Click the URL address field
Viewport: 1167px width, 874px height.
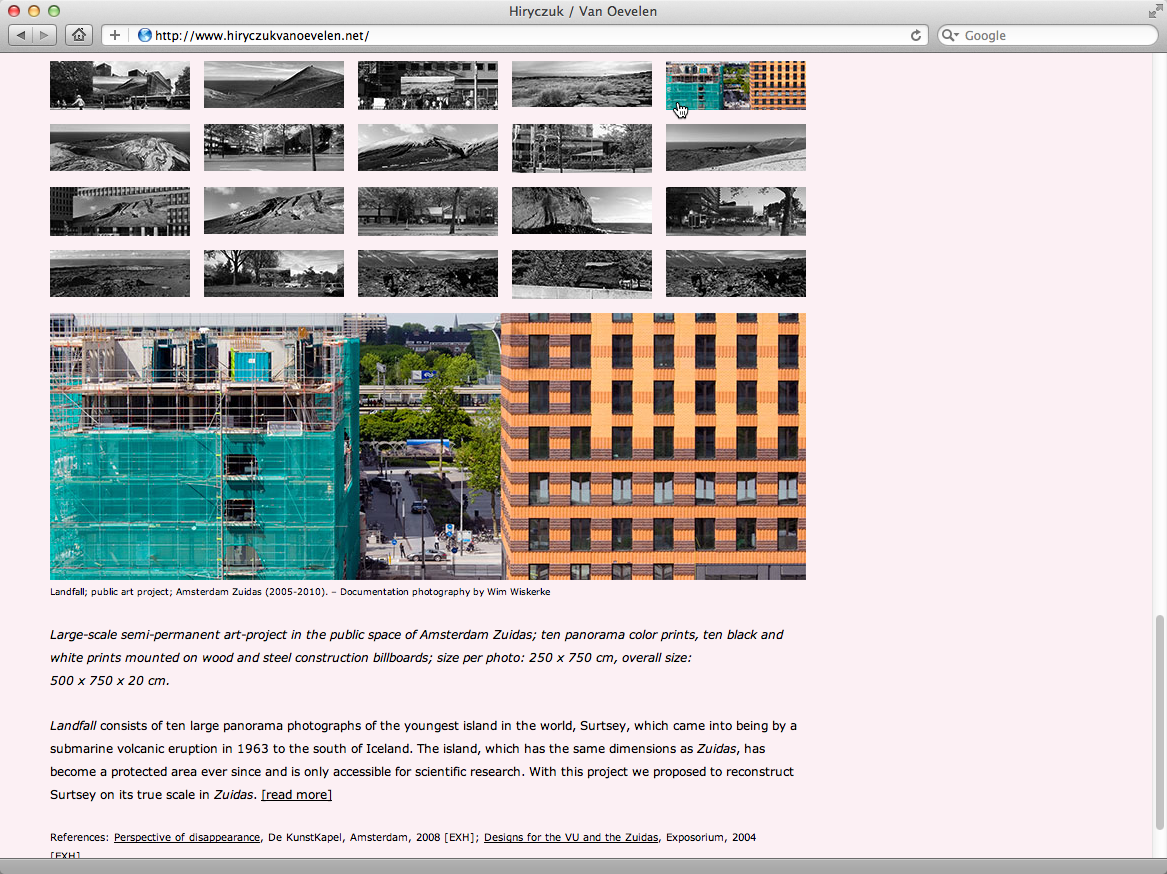[520, 35]
